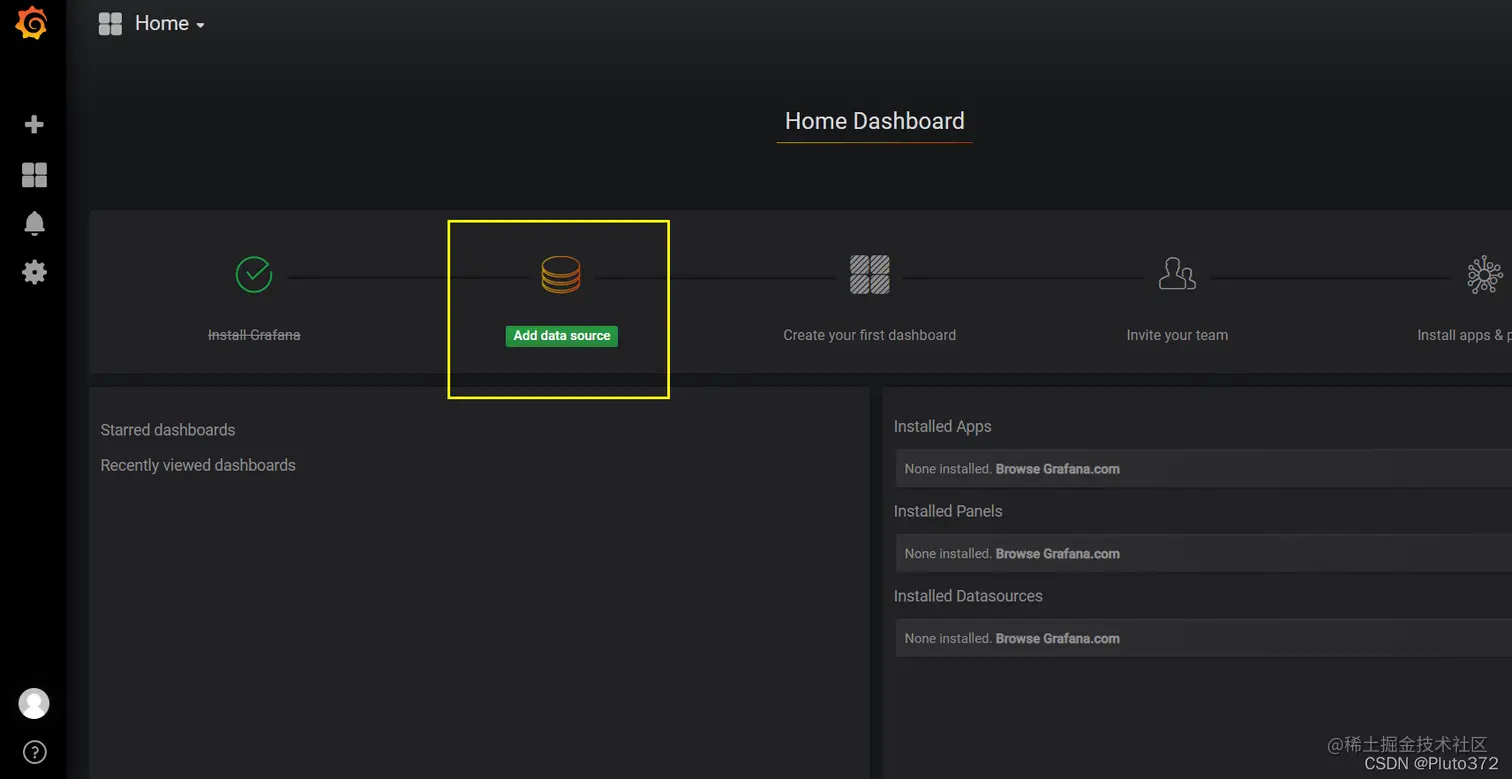1512x779 pixels.
Task: Click the Installed Datasources heading
Action: pos(968,596)
